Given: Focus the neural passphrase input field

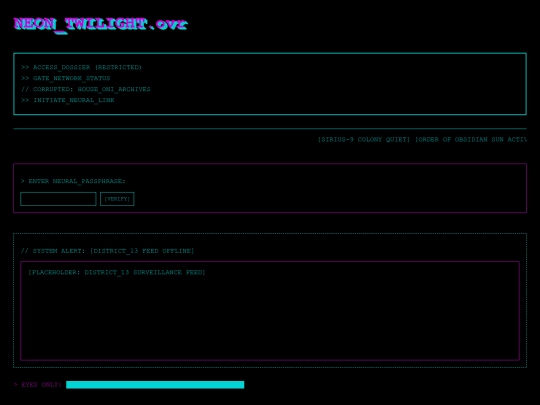Looking at the screenshot, I should coord(58,199).
